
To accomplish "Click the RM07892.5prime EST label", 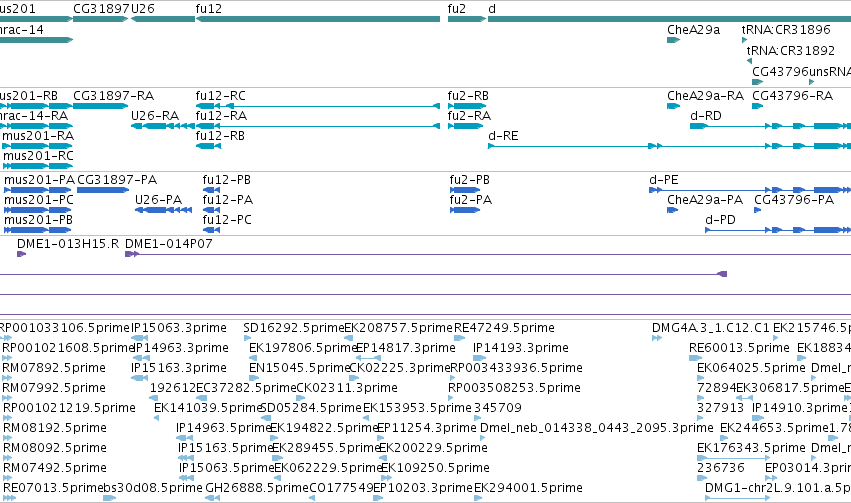I will [54, 368].
